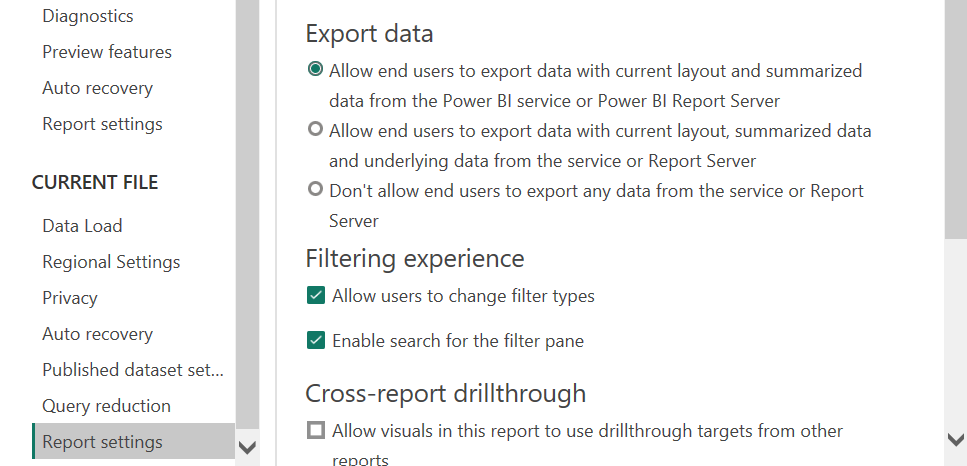
Task: Open Published dataset settings page
Action: pyautogui.click(x=133, y=370)
